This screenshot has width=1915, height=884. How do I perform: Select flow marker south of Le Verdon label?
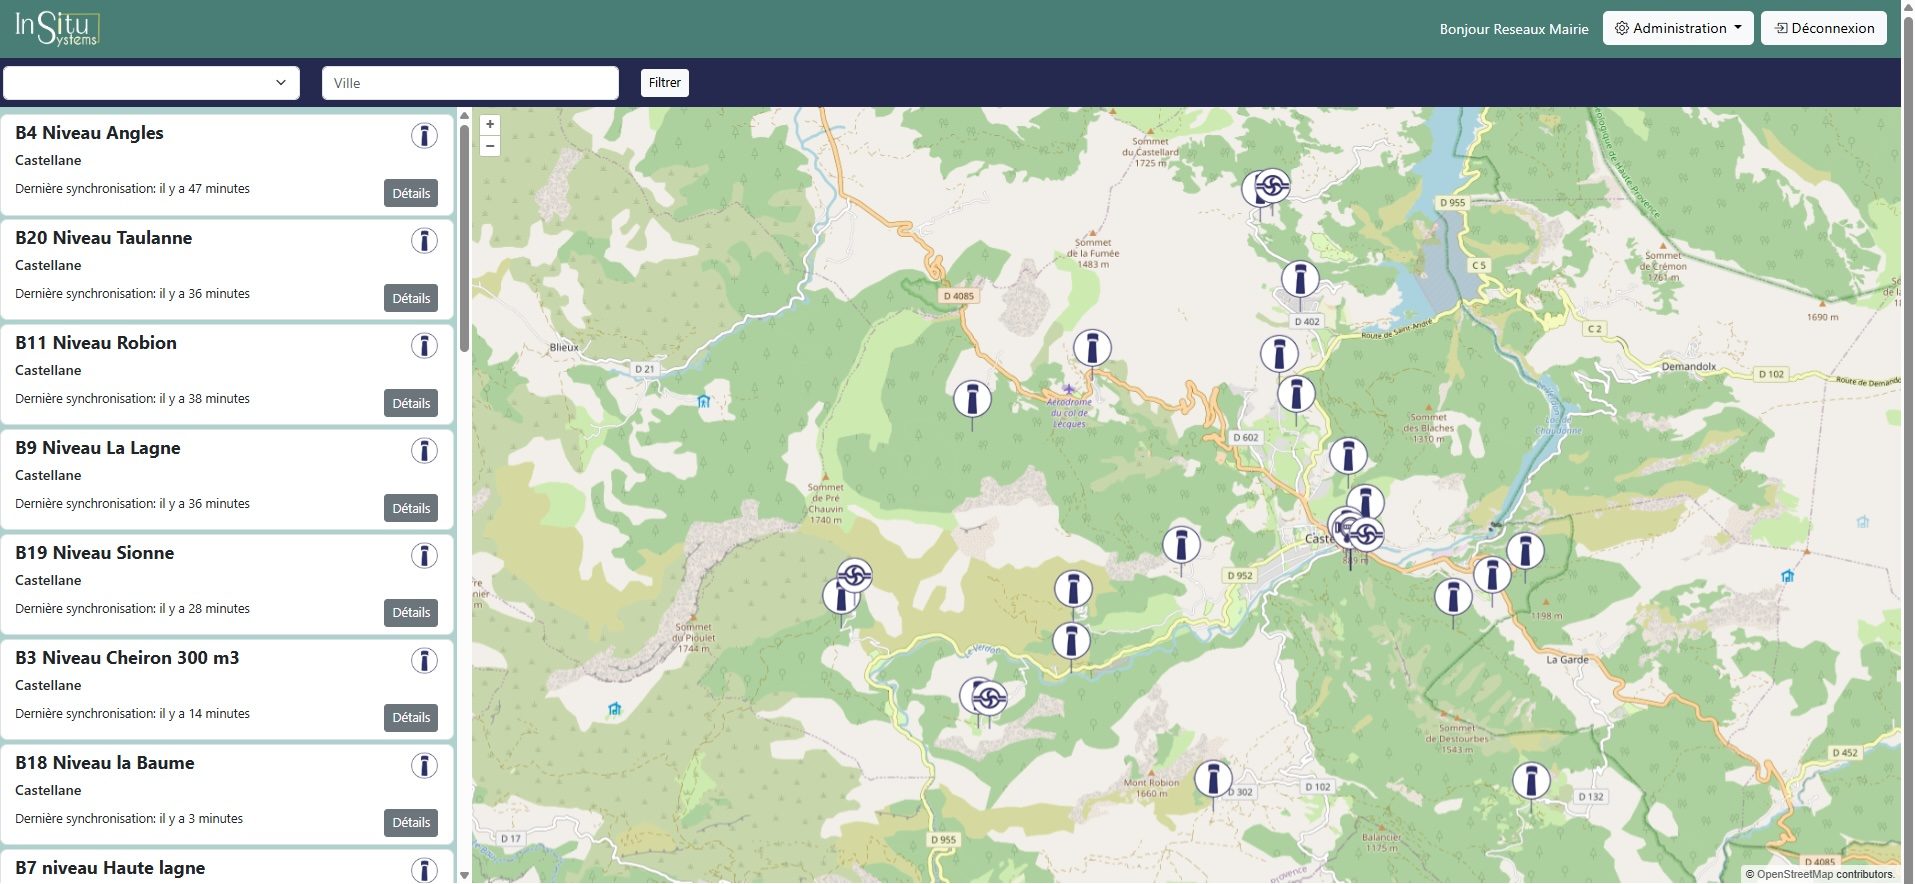(989, 697)
